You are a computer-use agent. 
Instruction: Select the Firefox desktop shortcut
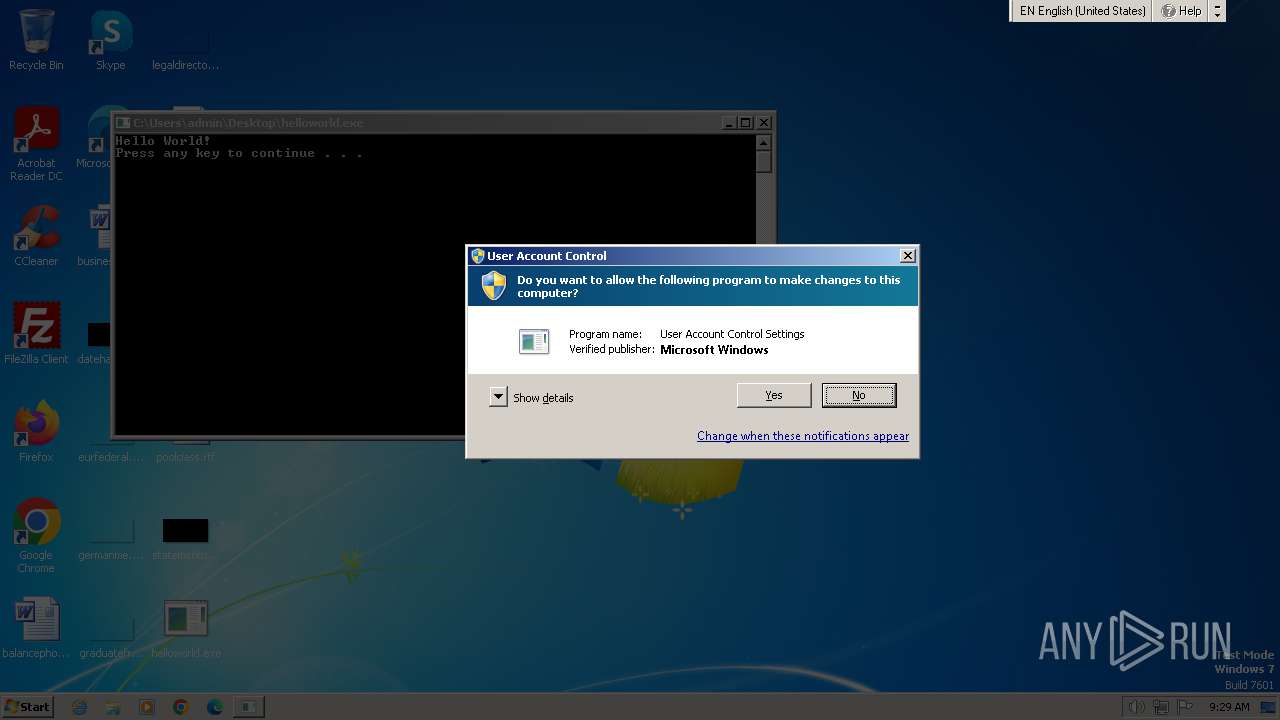pyautogui.click(x=36, y=431)
